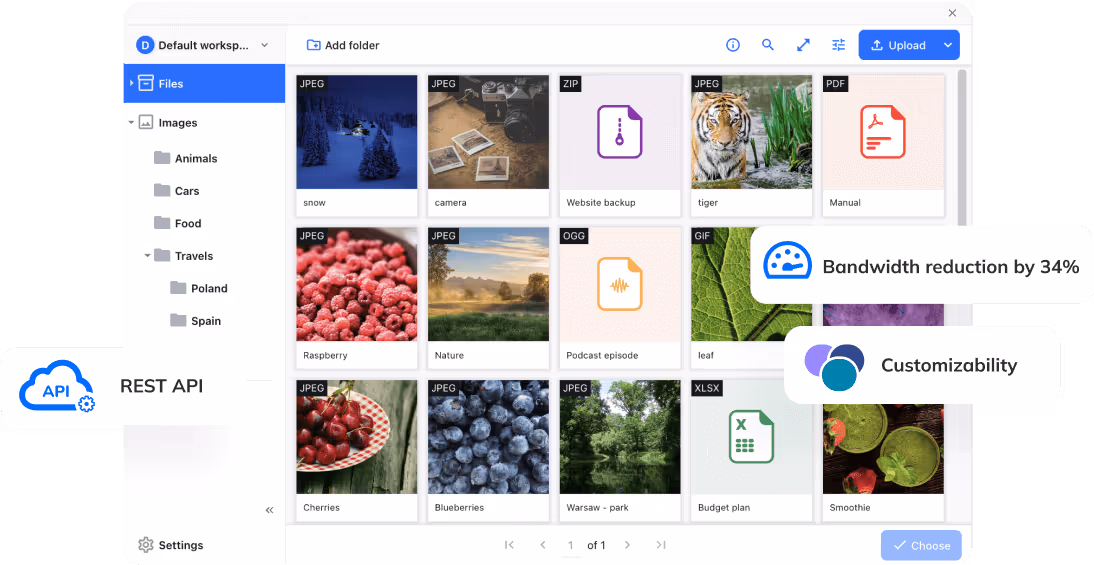
Task: Go to next page arrow
Action: point(627,545)
